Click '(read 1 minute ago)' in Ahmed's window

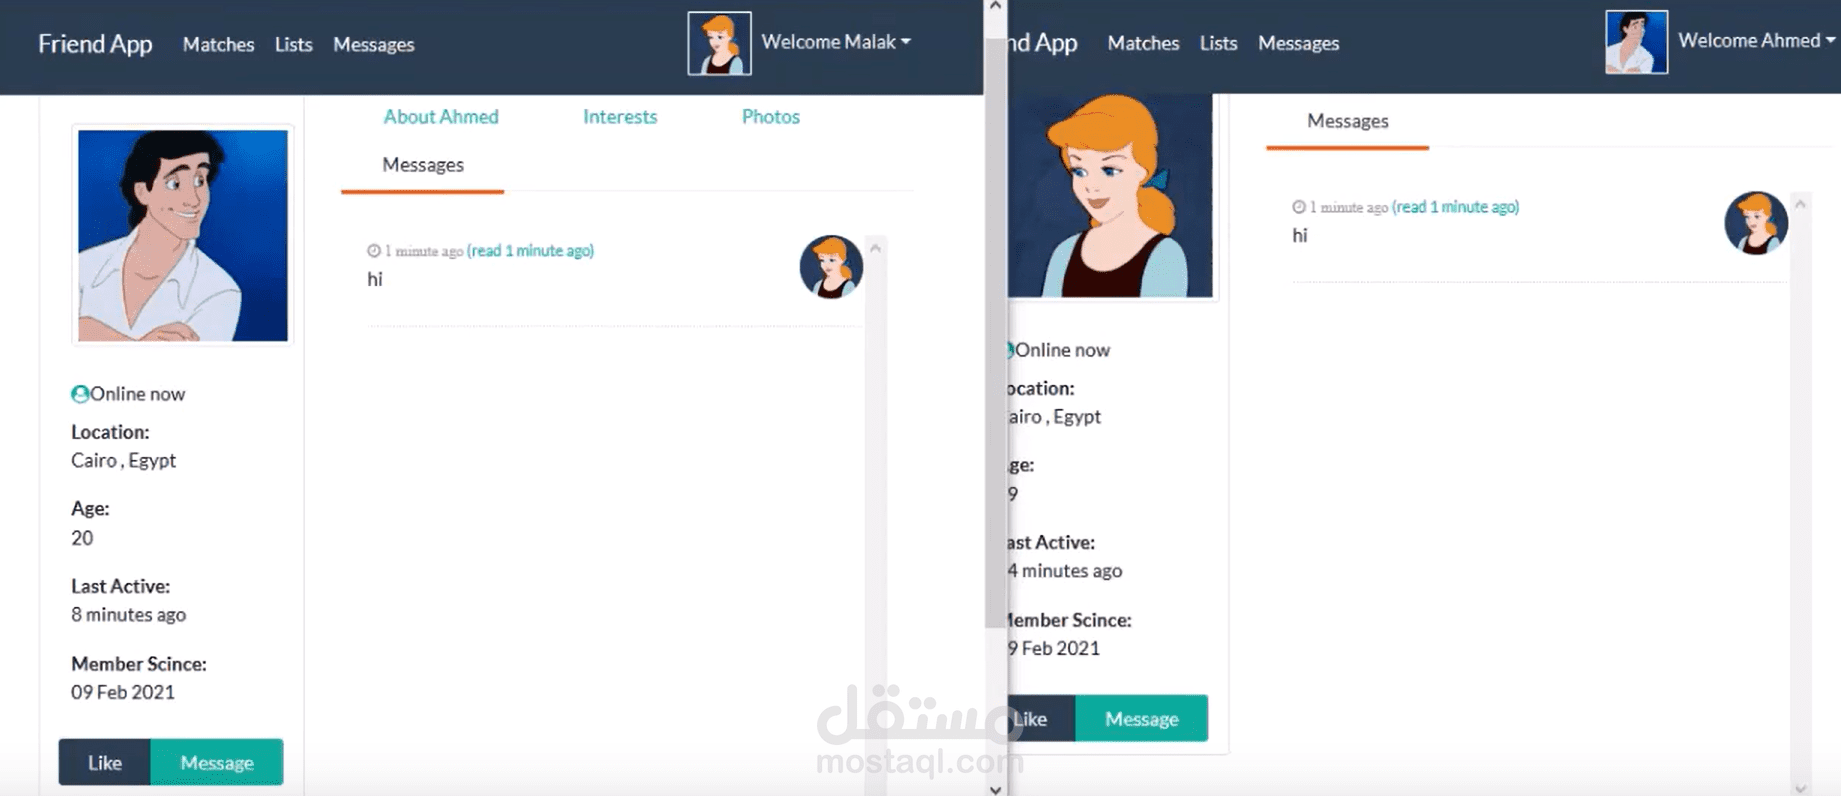(x=1455, y=207)
